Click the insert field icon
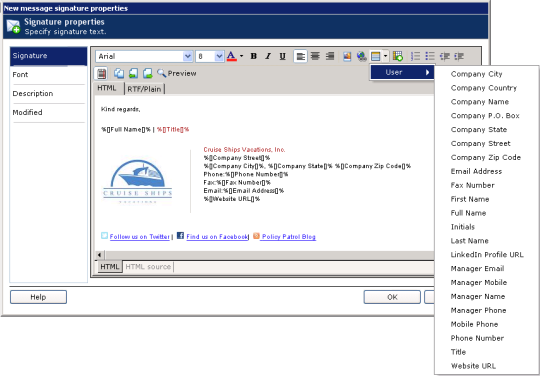Screen dimensions: 540x376 (x=375, y=56)
